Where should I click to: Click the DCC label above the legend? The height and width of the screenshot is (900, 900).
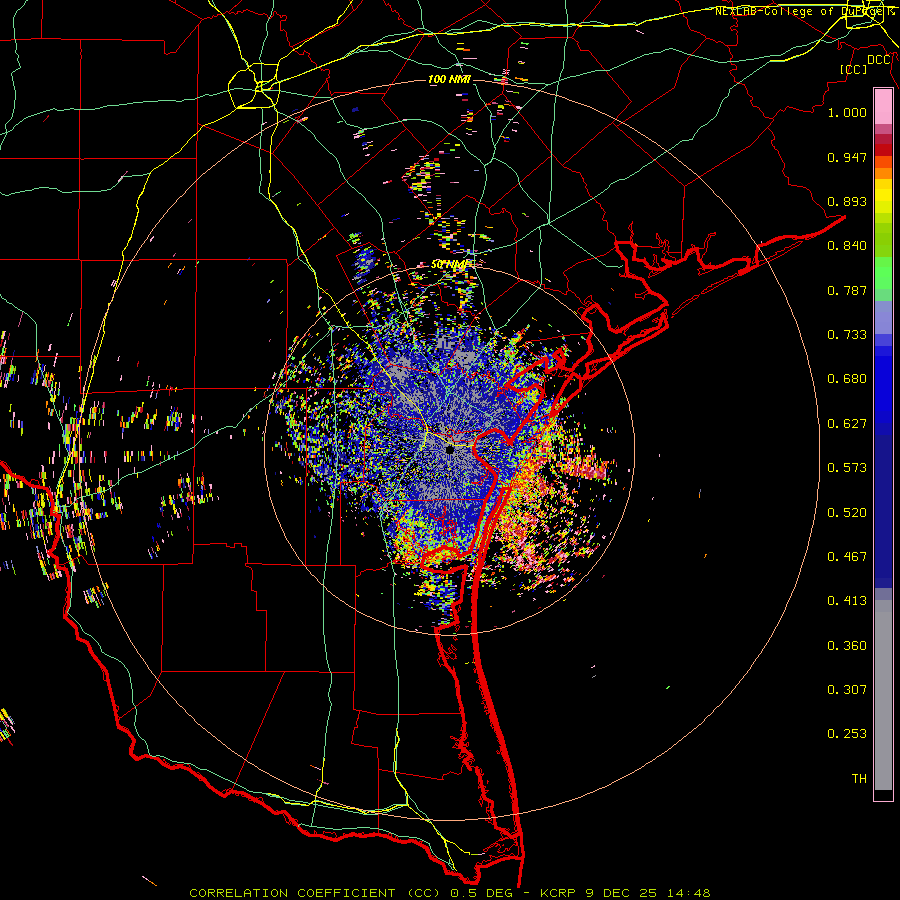click(879, 59)
